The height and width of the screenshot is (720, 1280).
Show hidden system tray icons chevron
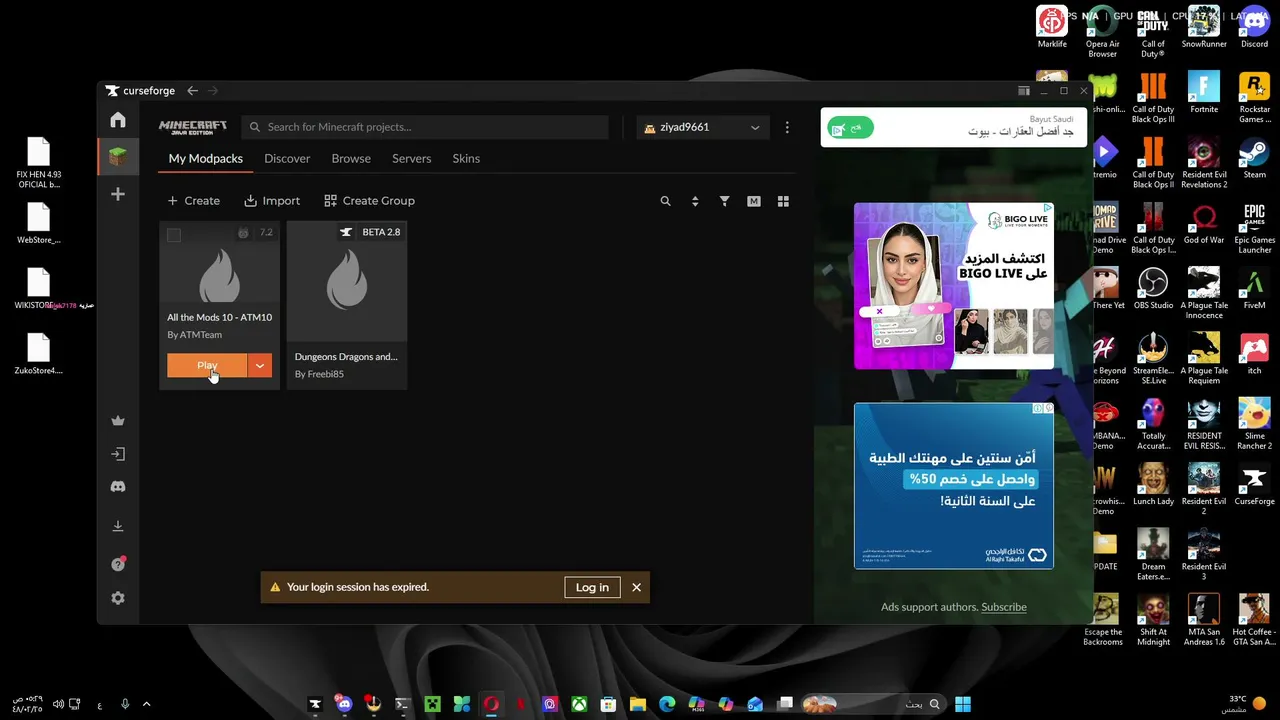tap(146, 704)
